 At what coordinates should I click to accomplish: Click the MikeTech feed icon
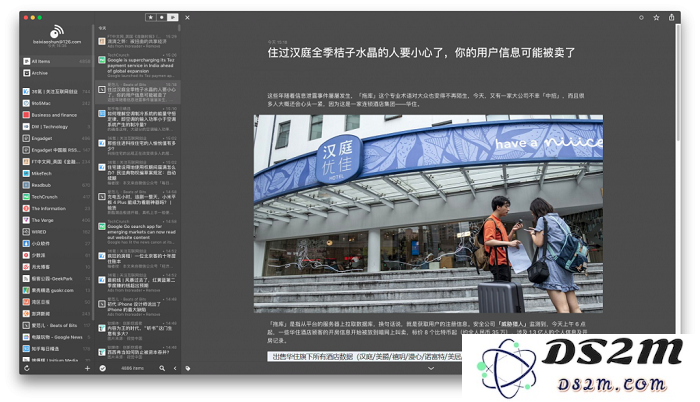click(26, 173)
